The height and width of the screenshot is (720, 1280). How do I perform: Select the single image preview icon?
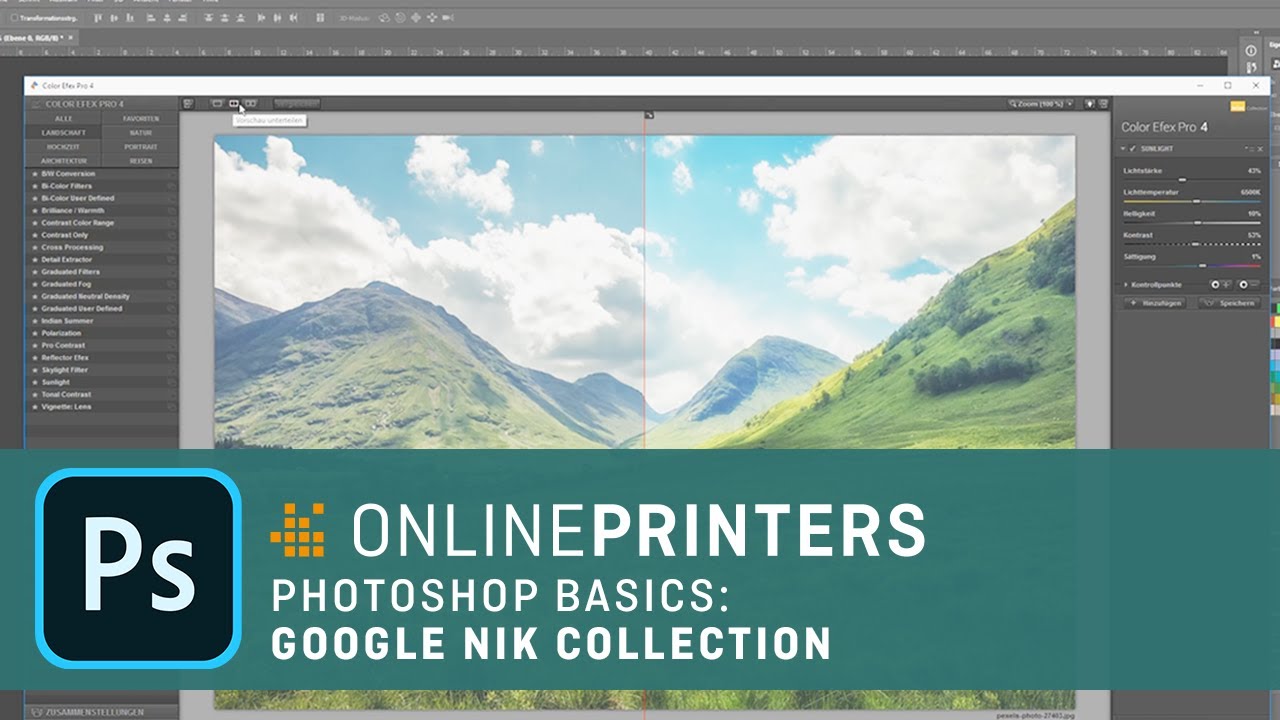[x=217, y=103]
